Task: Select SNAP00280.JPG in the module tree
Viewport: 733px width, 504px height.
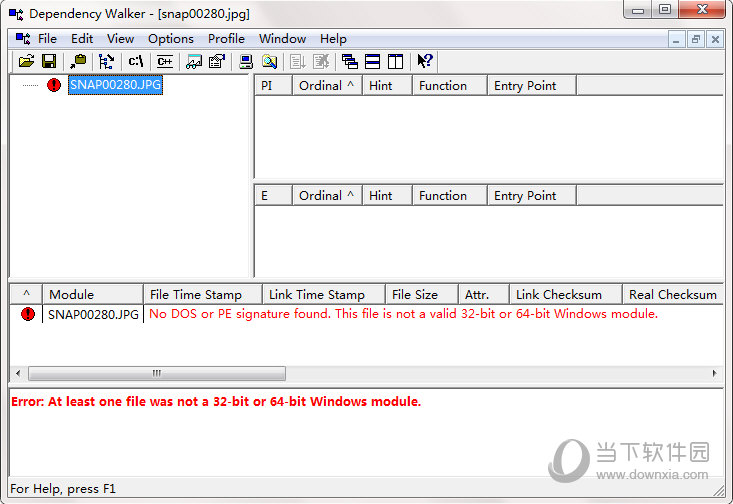Action: coord(115,85)
